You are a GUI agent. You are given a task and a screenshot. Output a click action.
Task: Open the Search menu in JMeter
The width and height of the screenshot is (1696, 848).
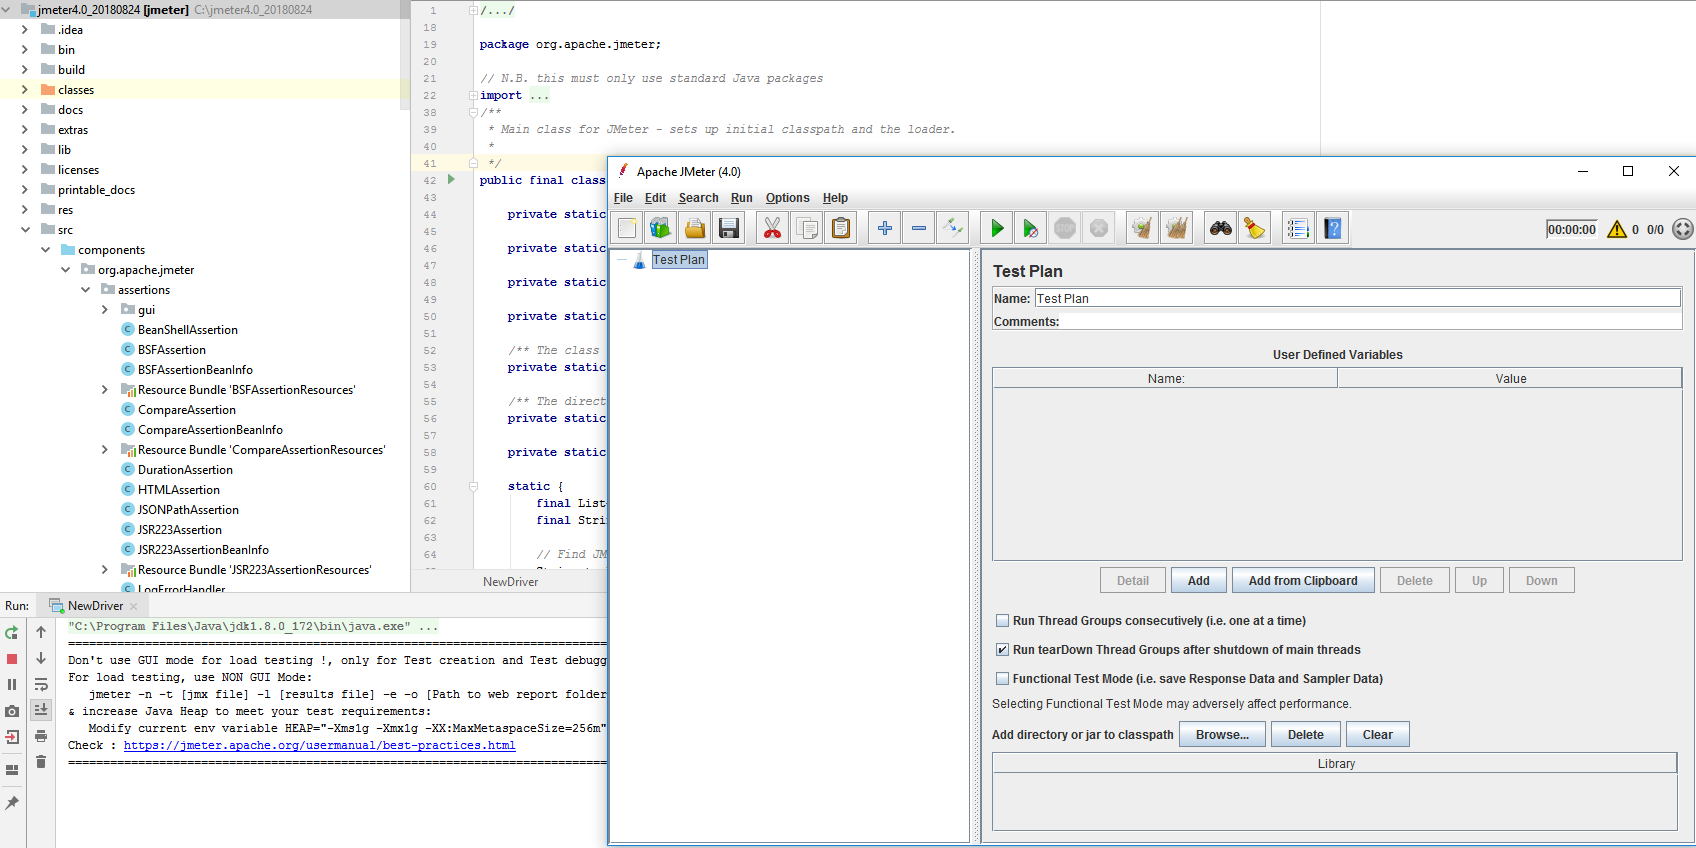click(698, 198)
